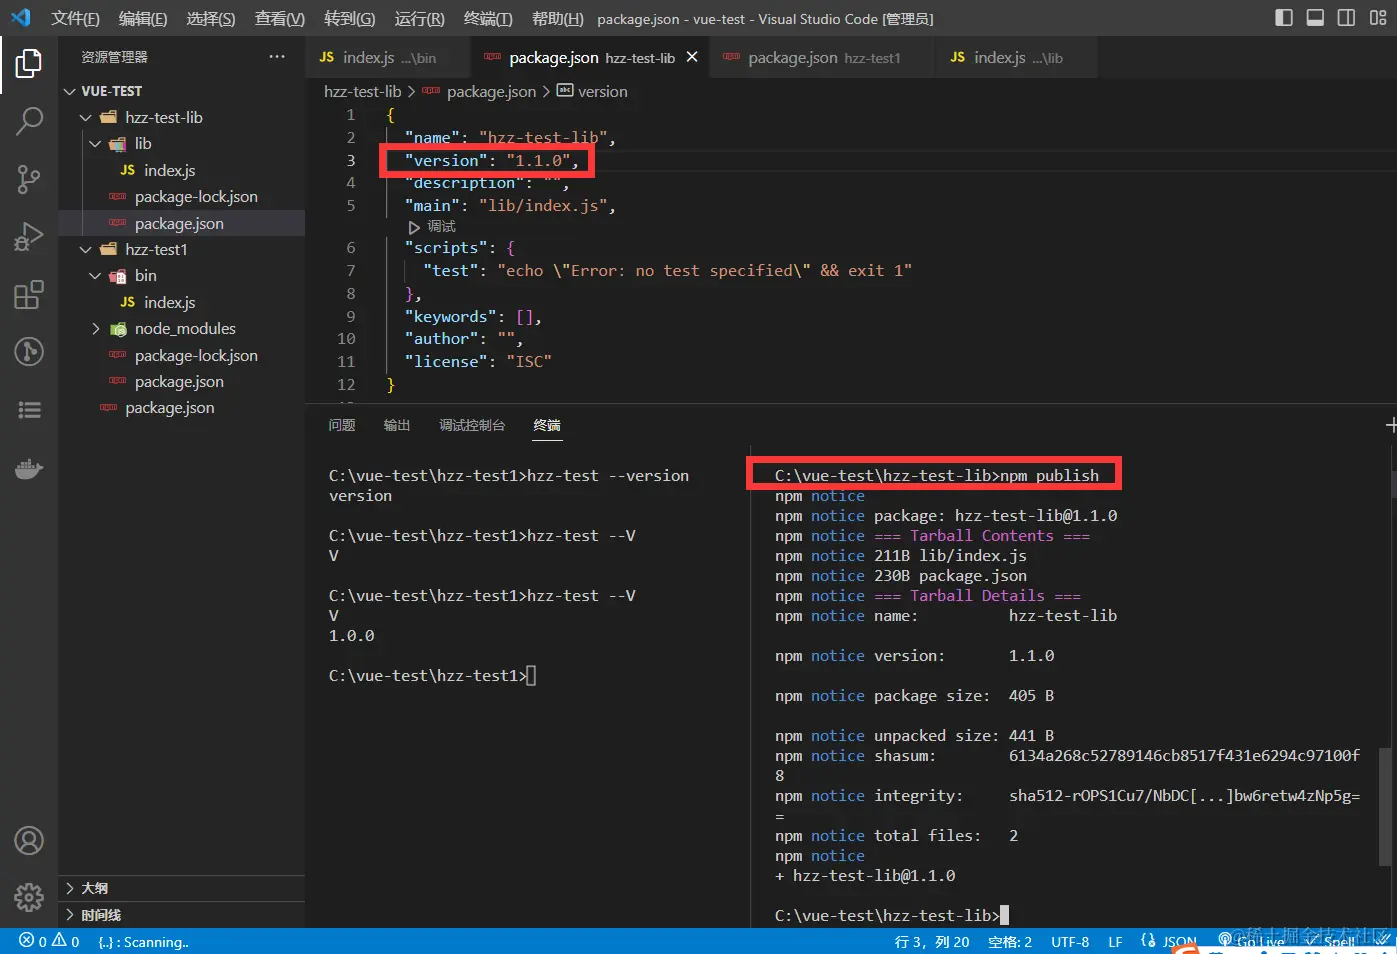Open the Extensions view icon
1397x954 pixels.
[29, 295]
